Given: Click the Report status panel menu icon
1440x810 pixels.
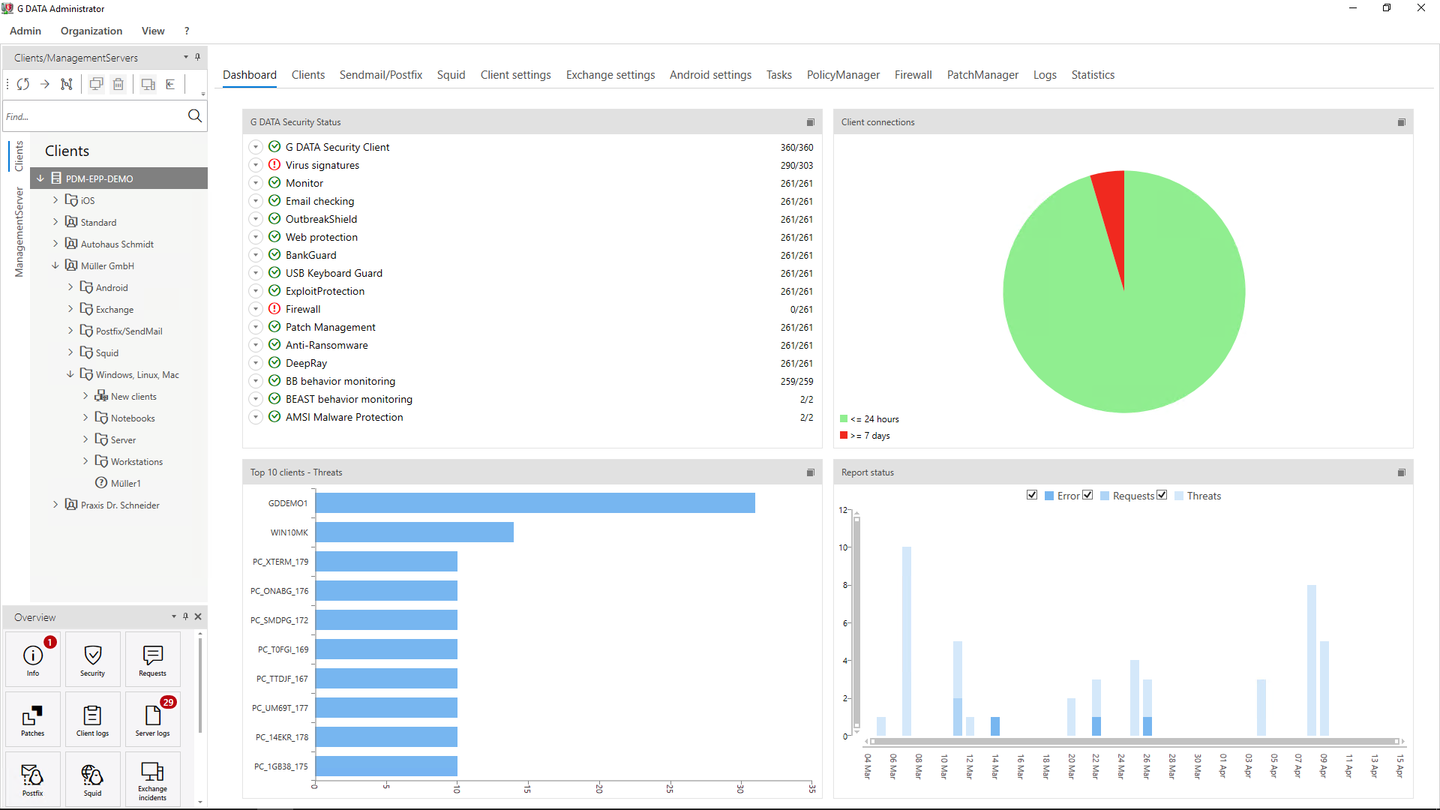Looking at the screenshot, I should pyautogui.click(x=1401, y=472).
